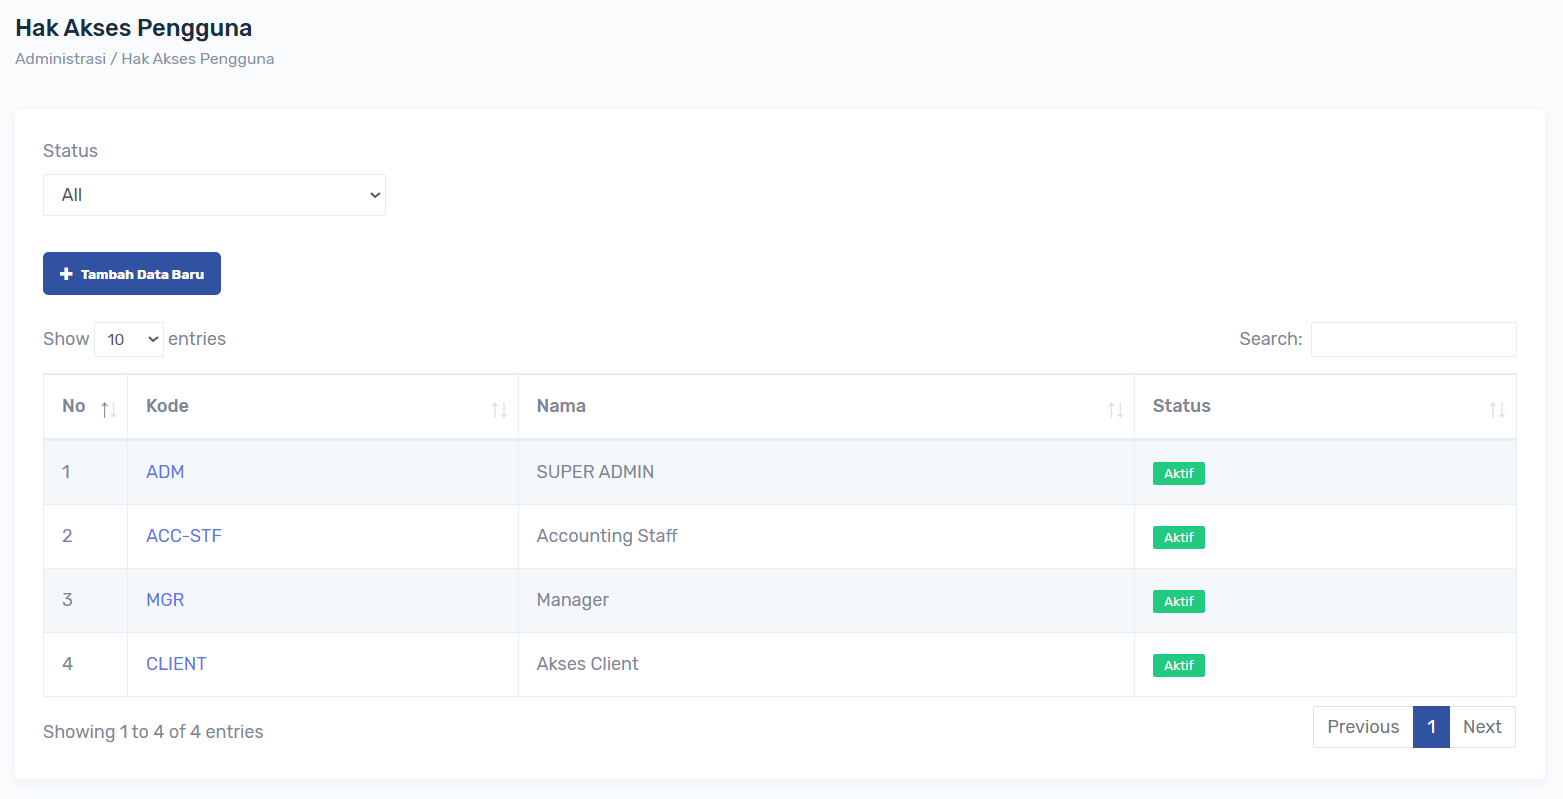The image size is (1563, 799).
Task: Open the MGR code link
Action: pyautogui.click(x=165, y=600)
